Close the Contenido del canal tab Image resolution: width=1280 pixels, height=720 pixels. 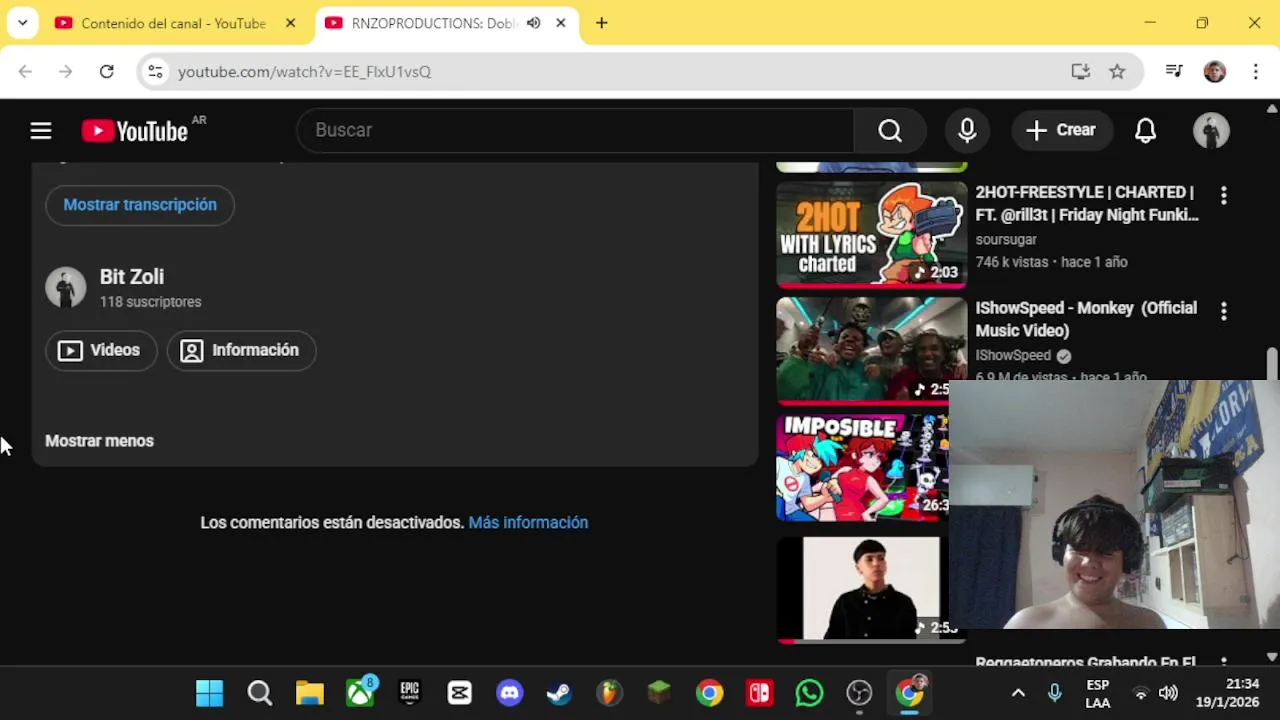pos(291,23)
